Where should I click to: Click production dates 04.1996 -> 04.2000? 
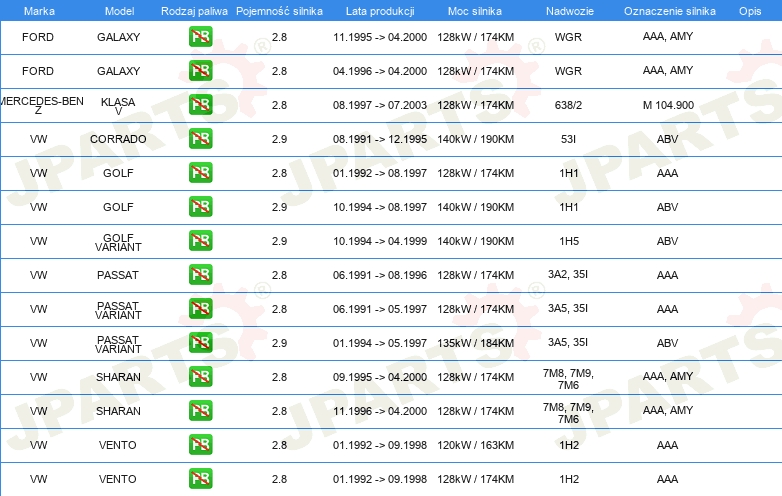pos(380,71)
